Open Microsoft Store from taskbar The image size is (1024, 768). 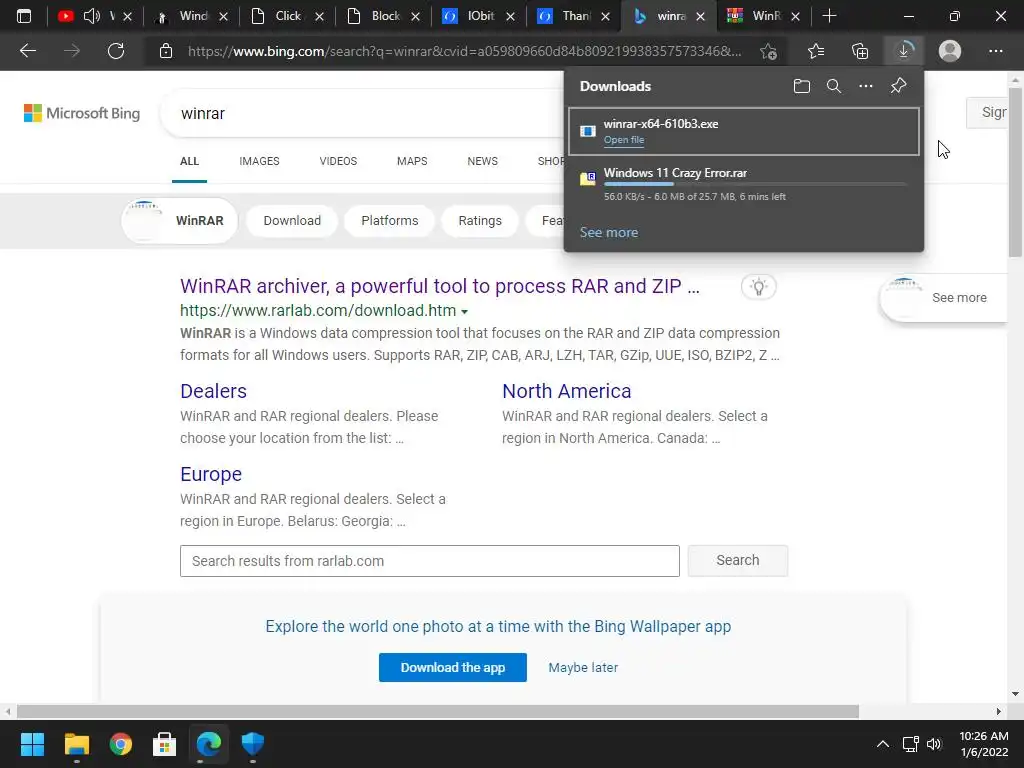(x=165, y=744)
